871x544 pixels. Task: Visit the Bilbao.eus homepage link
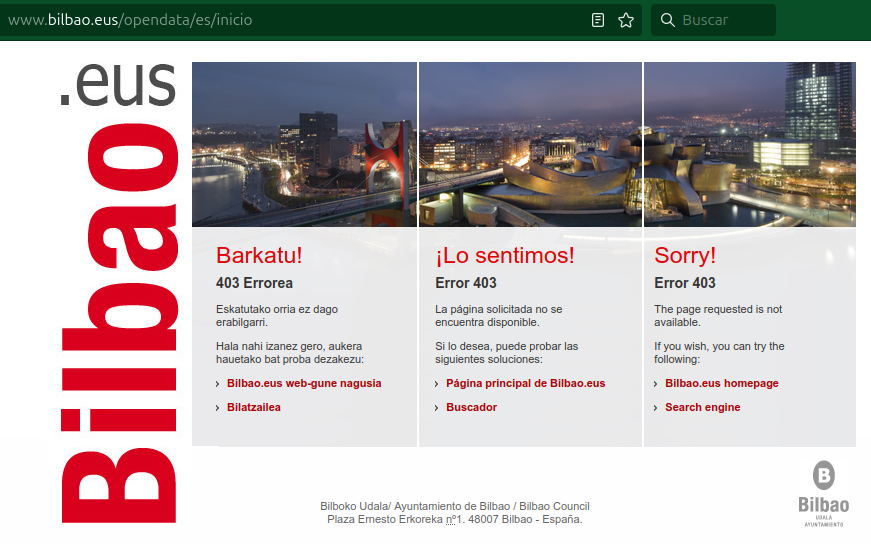coord(721,383)
